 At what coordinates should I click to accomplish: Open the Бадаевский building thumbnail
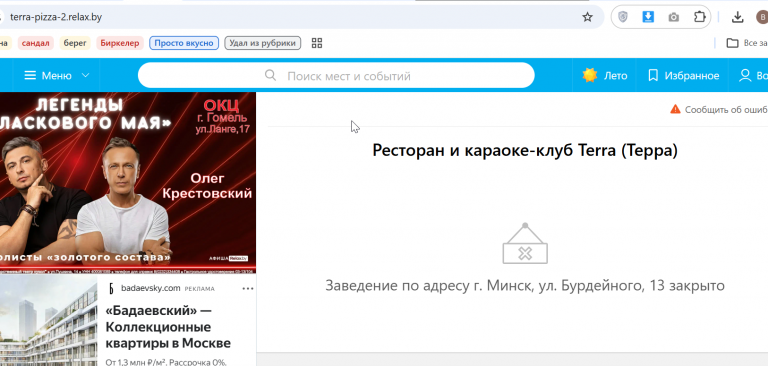coord(49,320)
